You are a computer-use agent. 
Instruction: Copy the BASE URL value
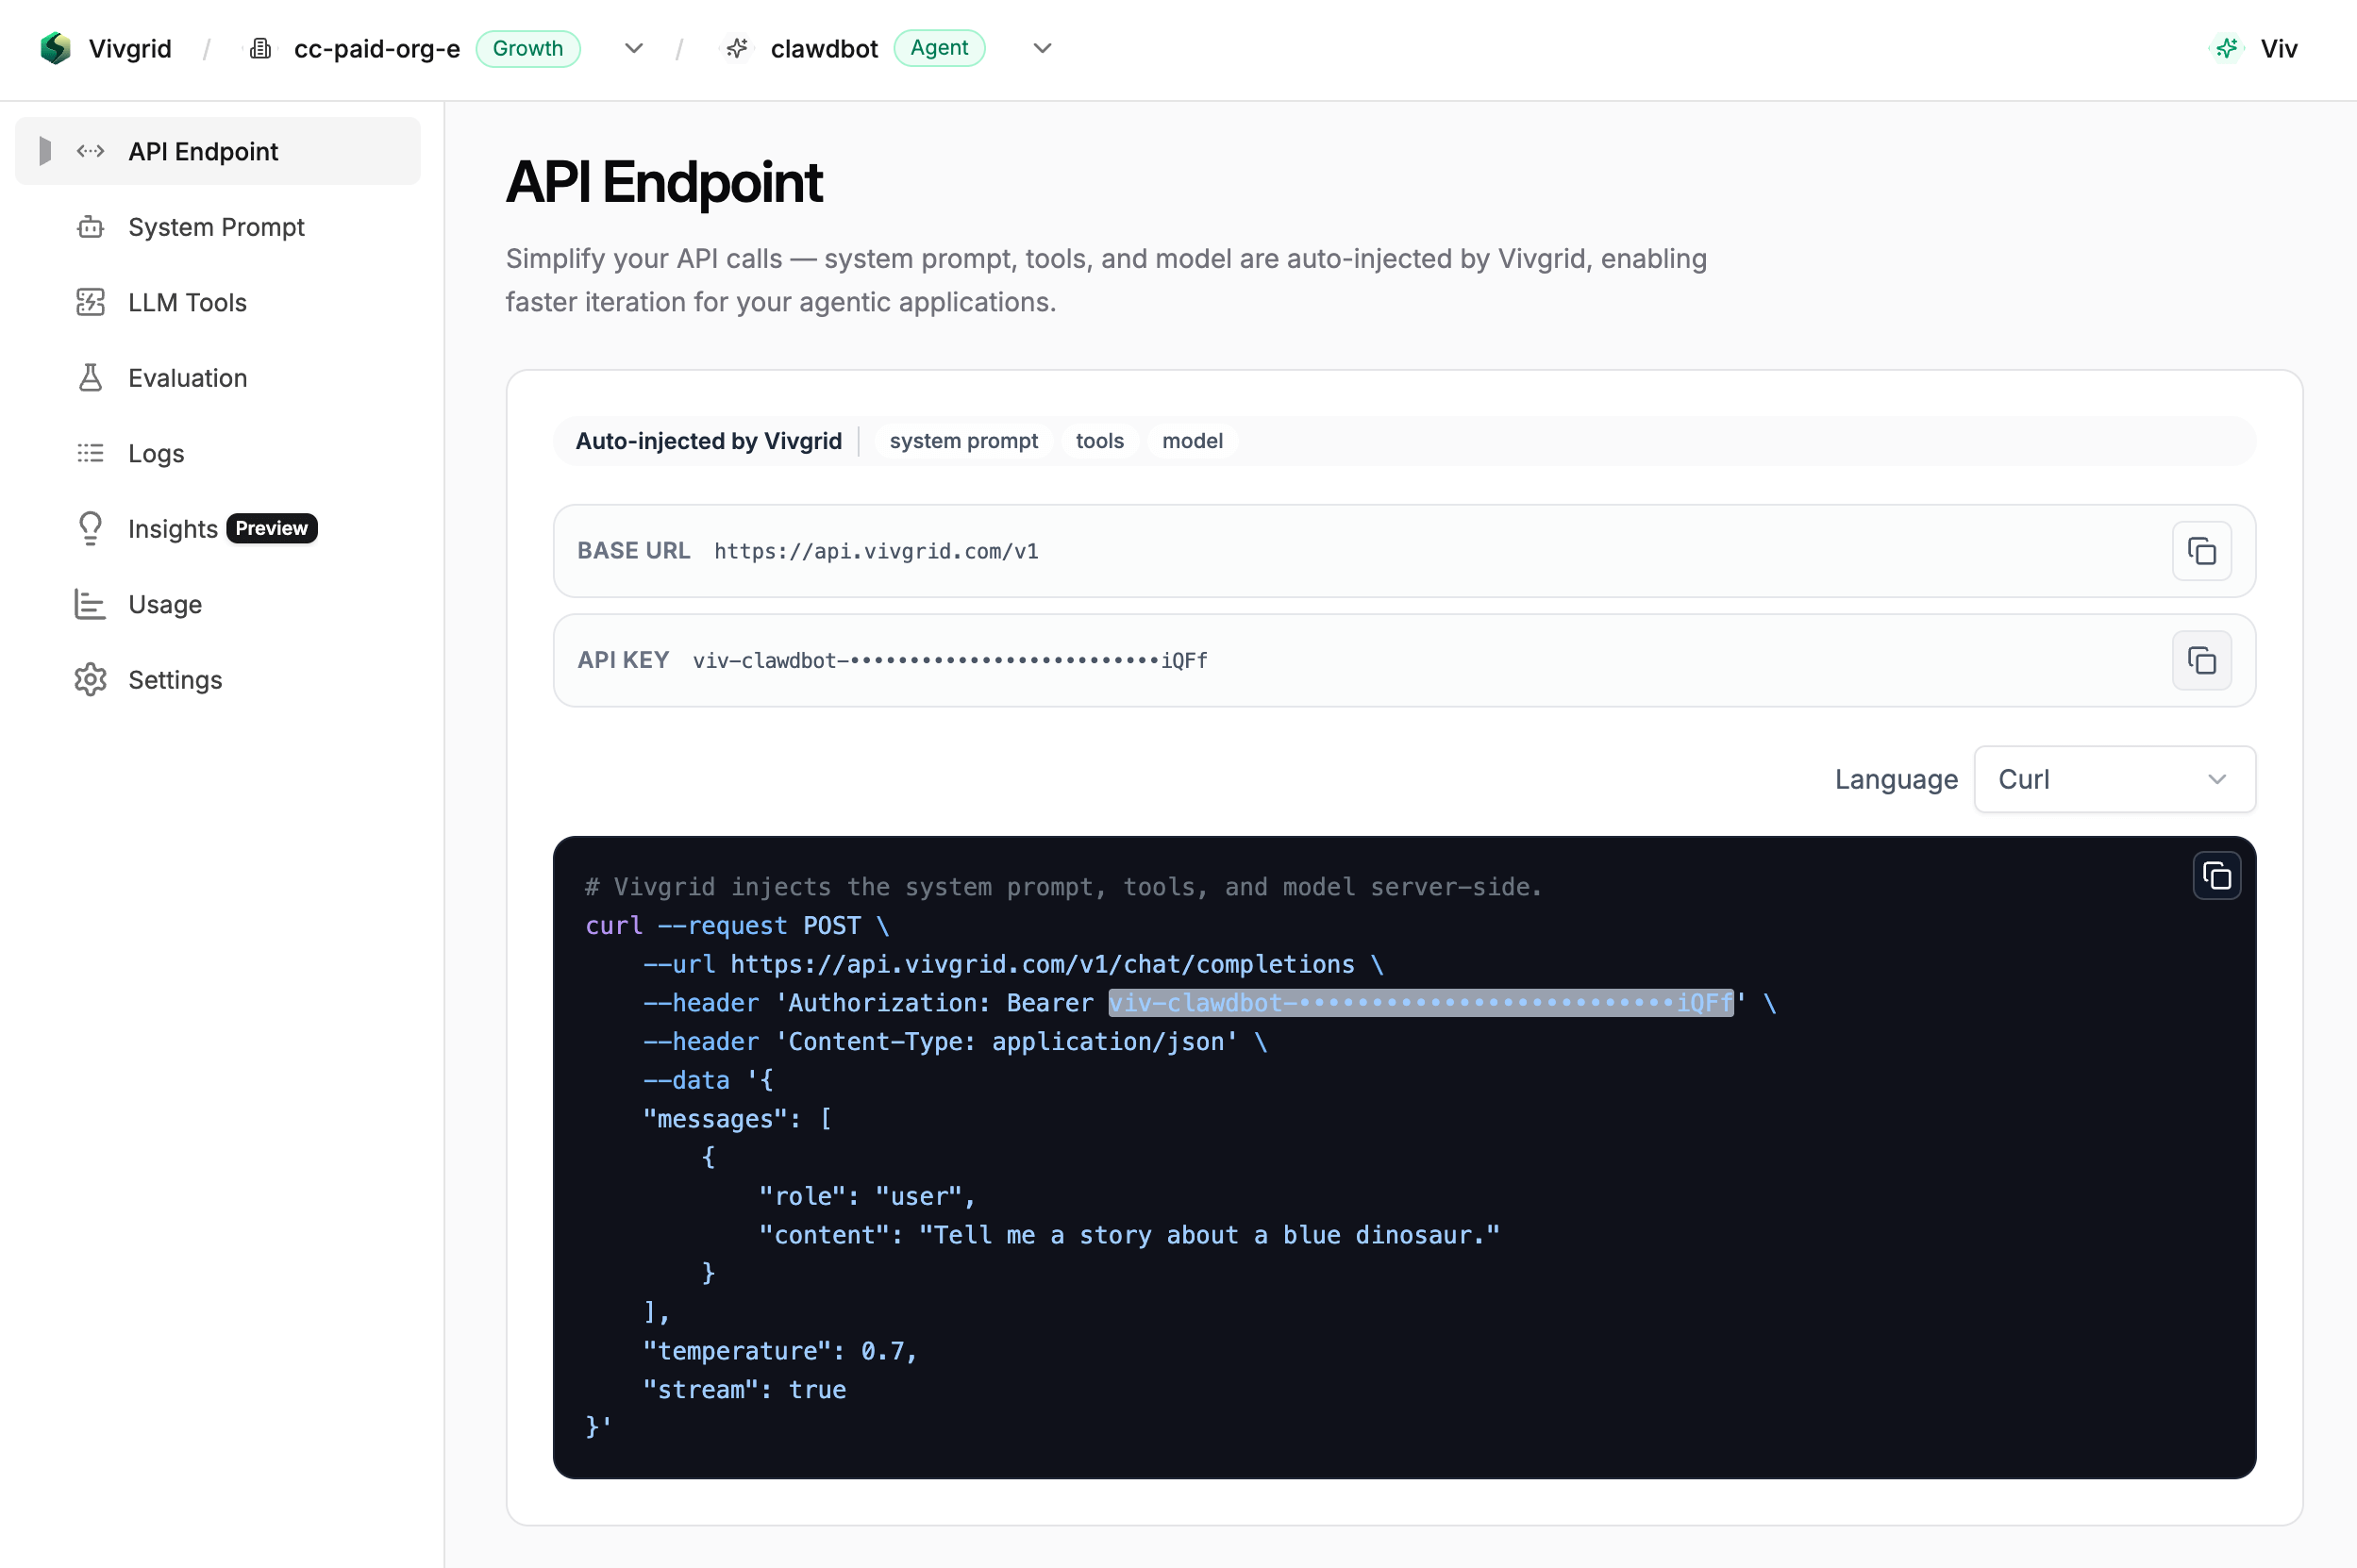[2202, 551]
